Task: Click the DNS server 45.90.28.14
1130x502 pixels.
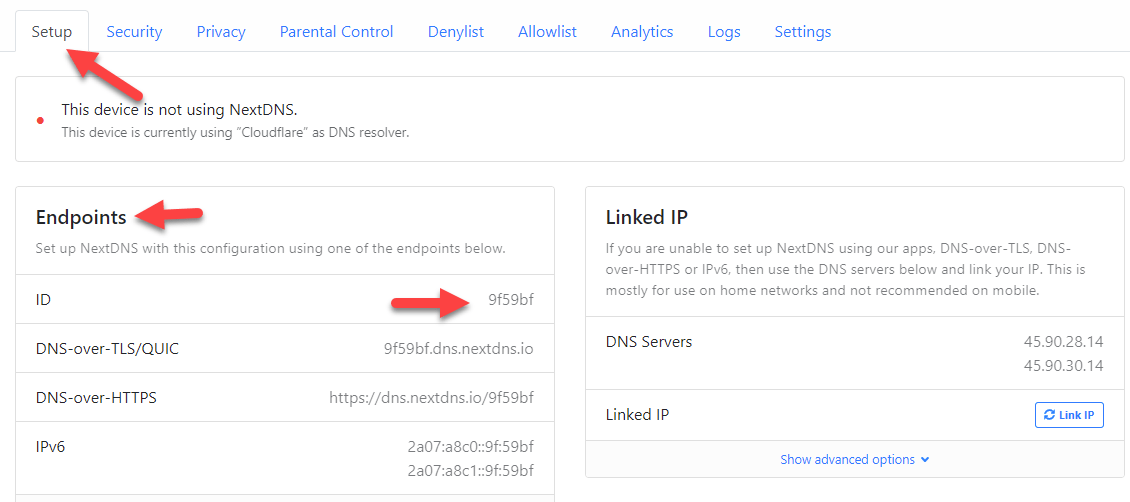Action: [1064, 341]
